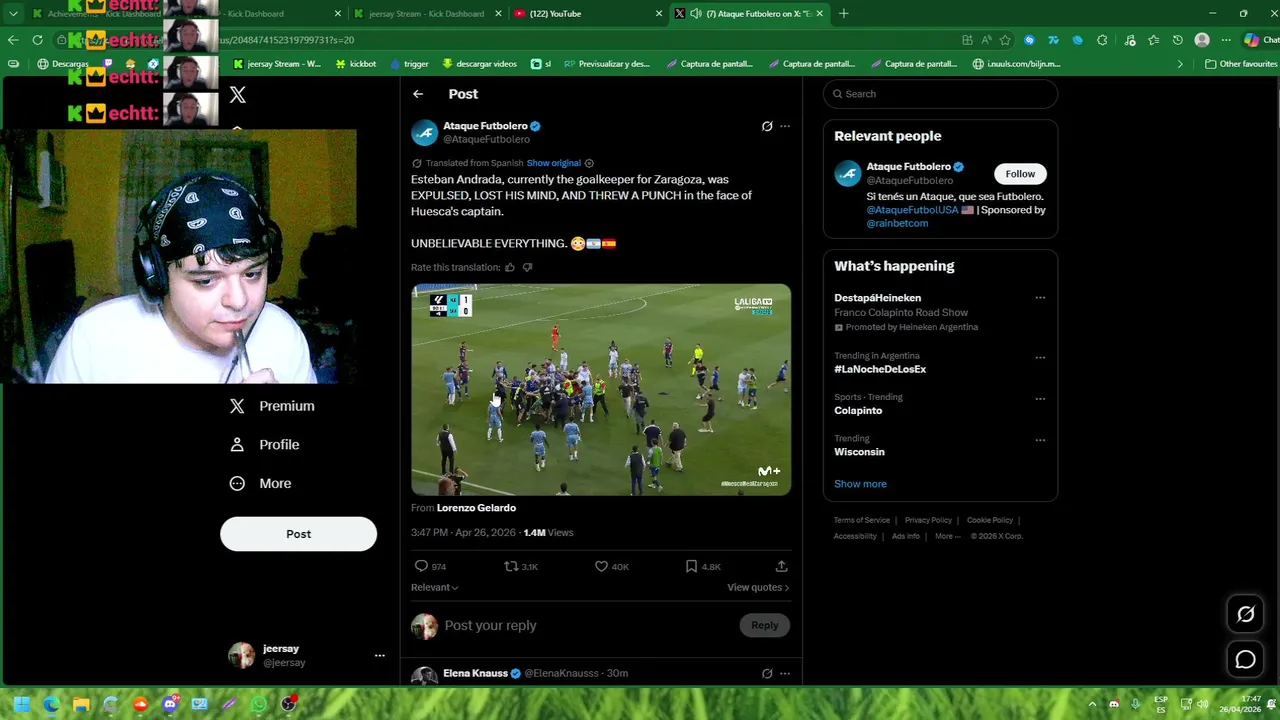This screenshot has height=720, width=1280.
Task: Give thumbs down to the translation
Action: (528, 268)
